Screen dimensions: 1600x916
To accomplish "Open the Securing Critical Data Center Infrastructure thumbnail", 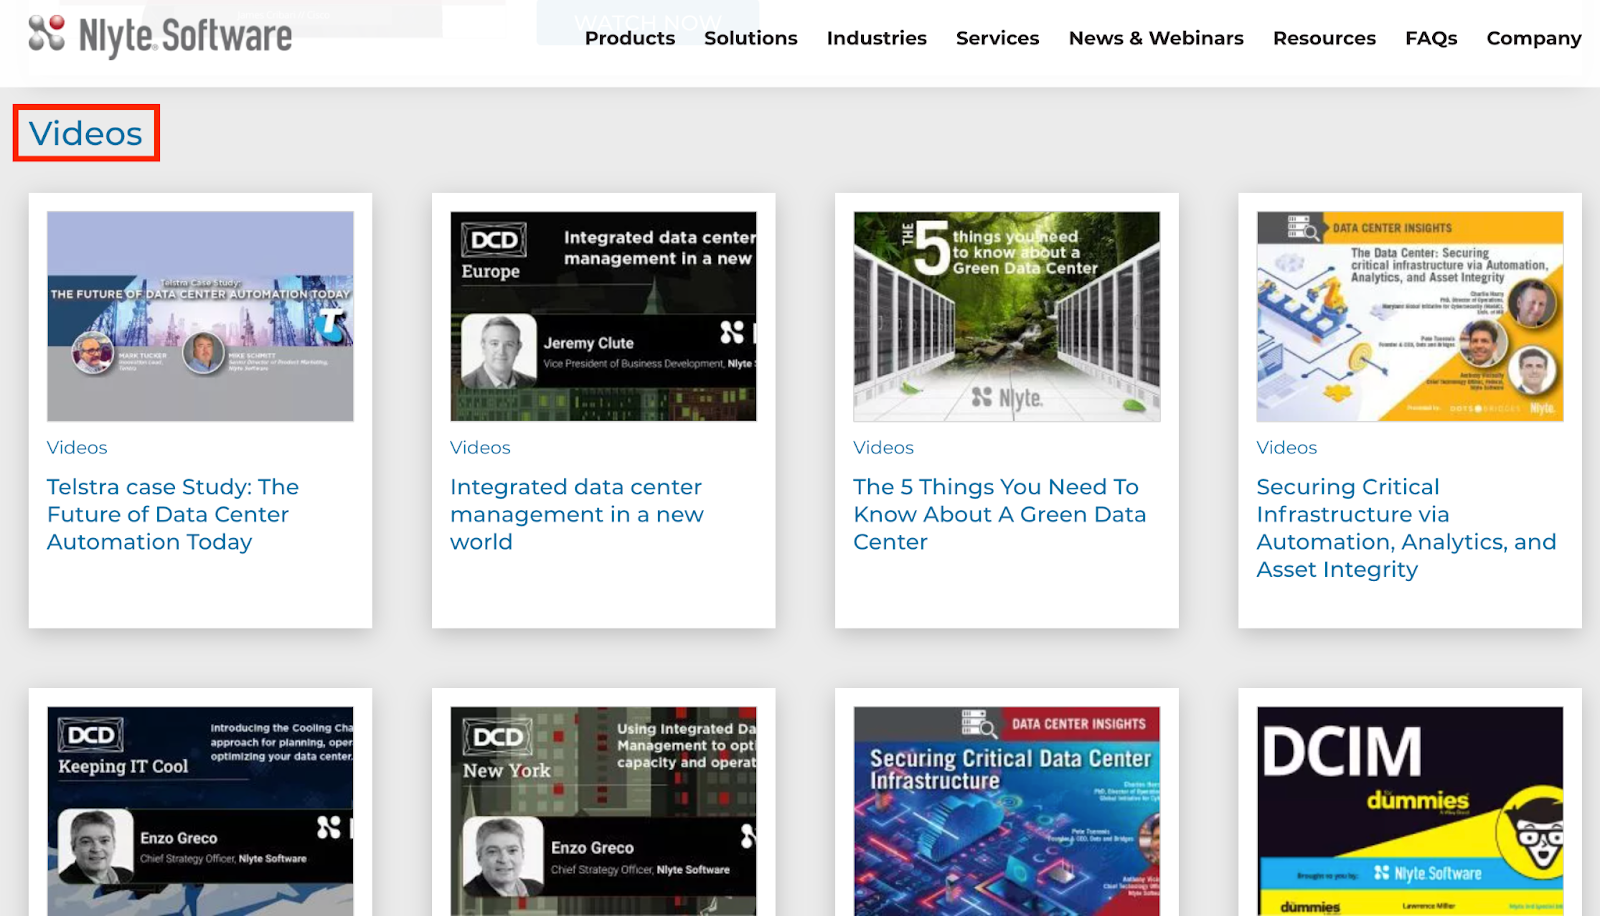I will (x=1007, y=811).
